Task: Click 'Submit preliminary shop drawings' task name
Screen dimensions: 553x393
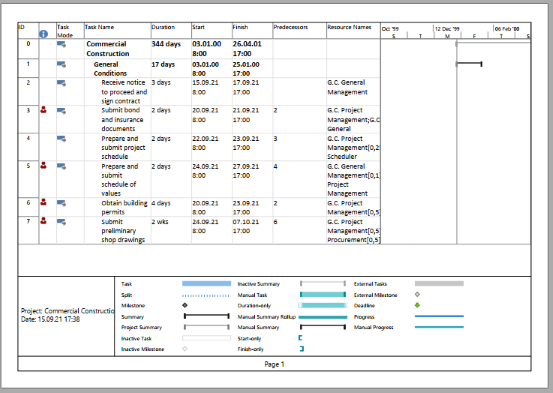Action: (123, 231)
